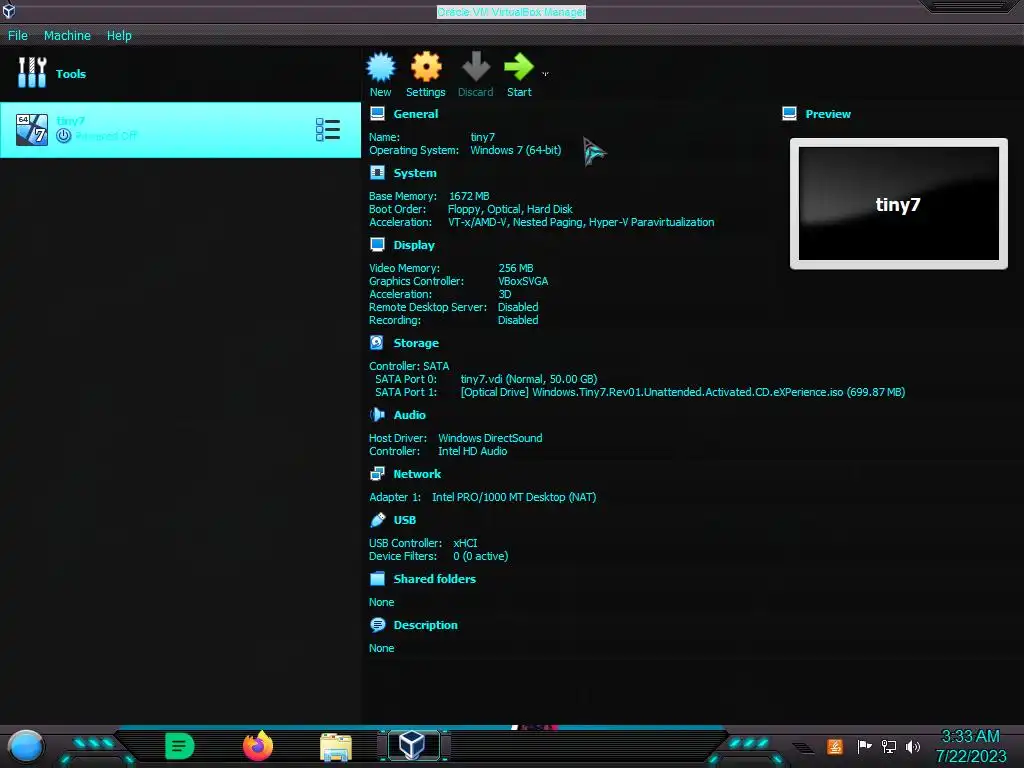Open the Help menu

[119, 35]
